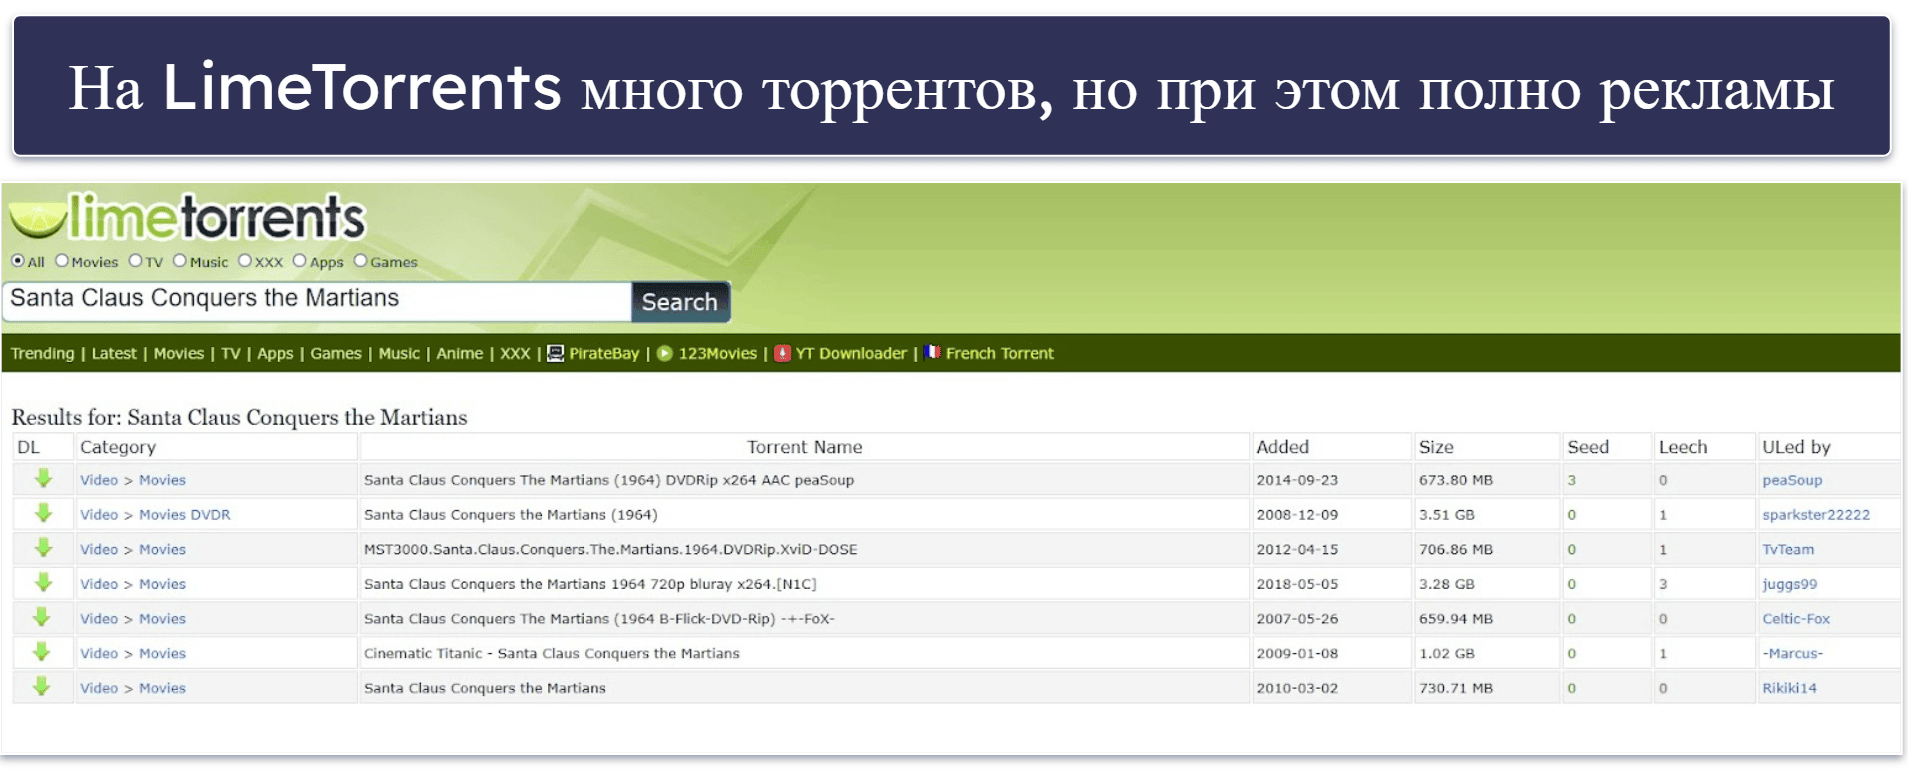The image size is (1908, 775).
Task: Click download arrow for MST3000 DVDRip XviD-DOSE row
Action: [x=43, y=549]
